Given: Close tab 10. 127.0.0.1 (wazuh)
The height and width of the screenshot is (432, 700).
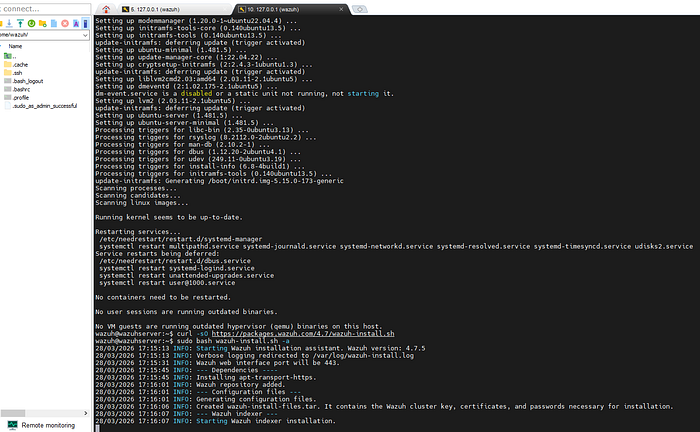Looking at the screenshot, I should click(342, 9).
